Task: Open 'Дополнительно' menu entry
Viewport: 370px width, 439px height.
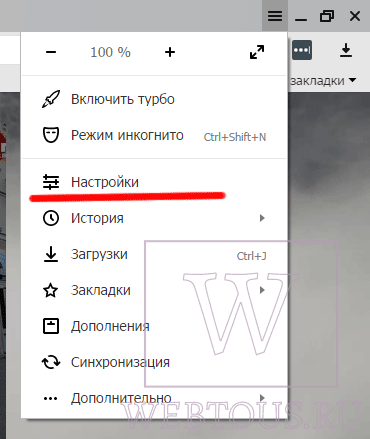Action: click(x=121, y=398)
